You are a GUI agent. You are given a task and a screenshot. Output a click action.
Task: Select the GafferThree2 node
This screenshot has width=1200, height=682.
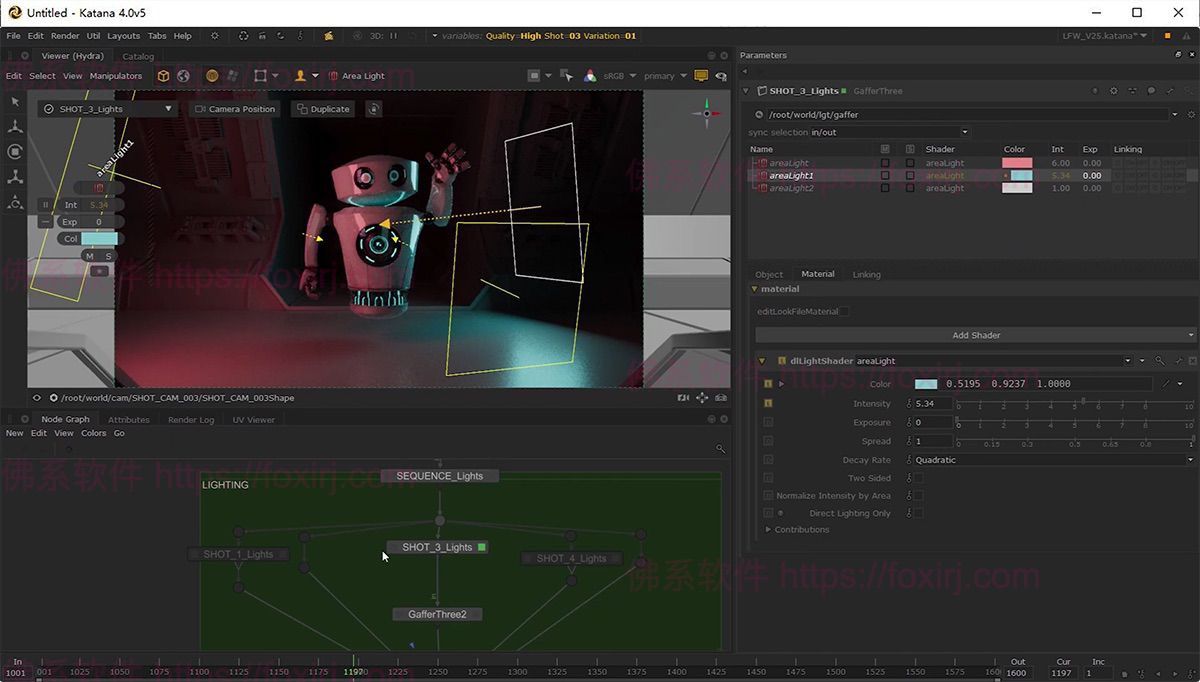click(x=437, y=614)
